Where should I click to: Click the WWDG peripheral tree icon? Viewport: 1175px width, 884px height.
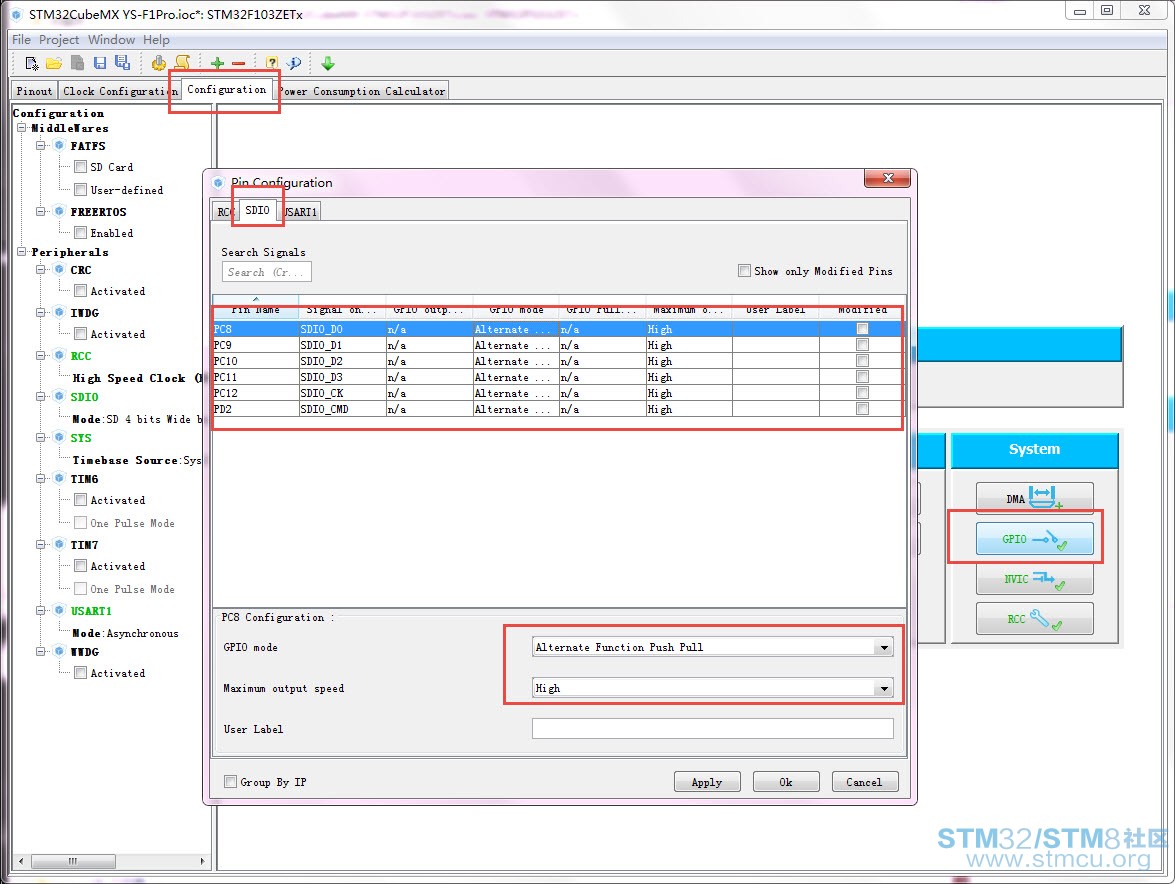click(60, 652)
